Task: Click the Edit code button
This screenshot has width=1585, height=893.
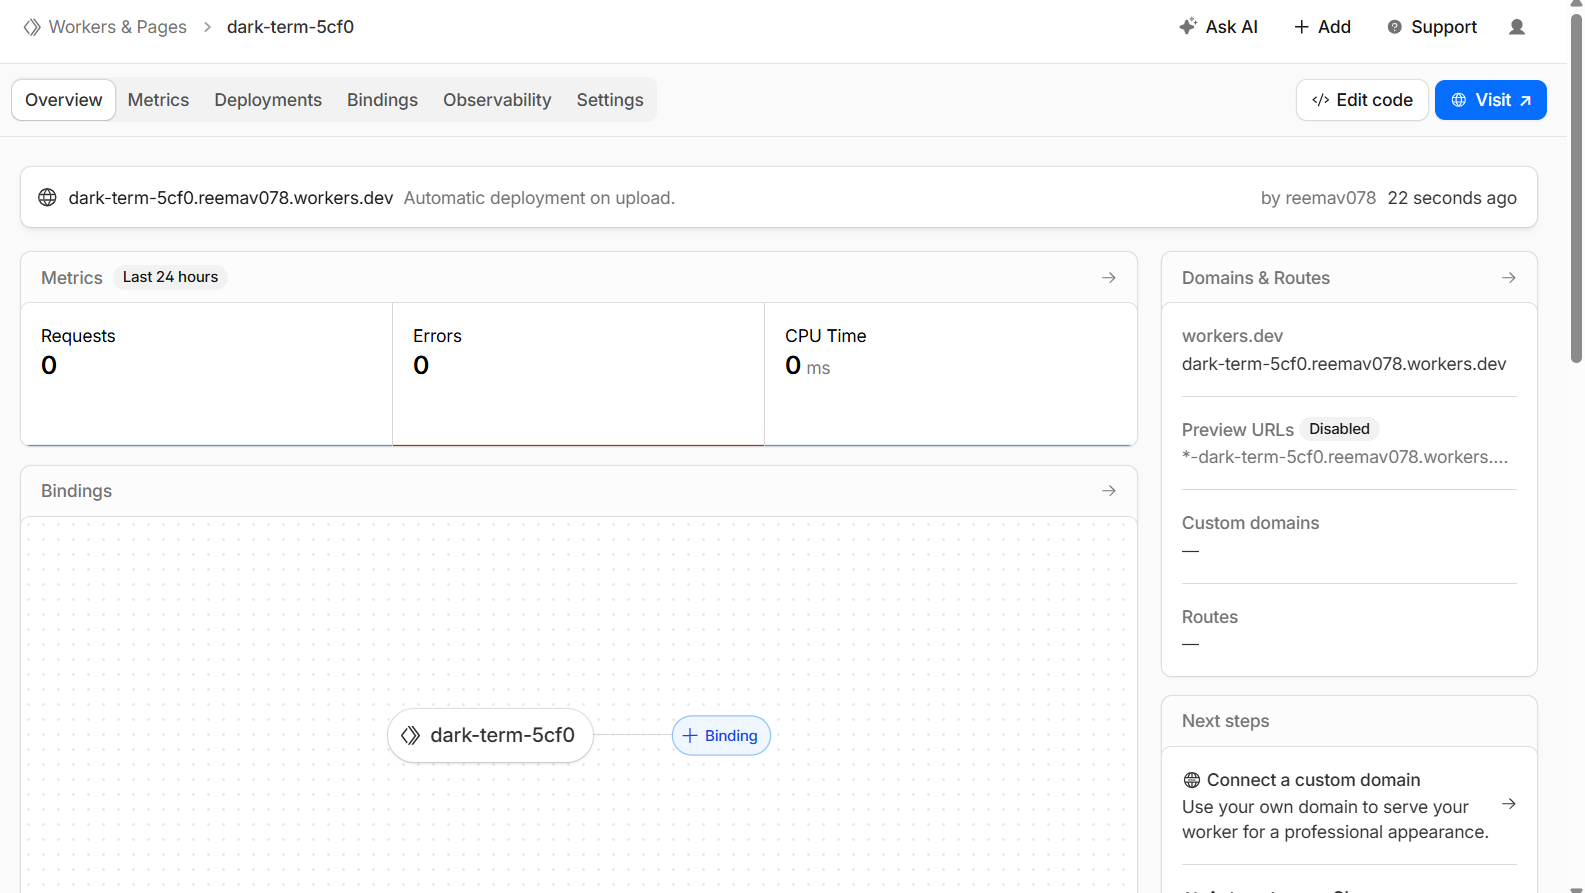Action: (1362, 100)
